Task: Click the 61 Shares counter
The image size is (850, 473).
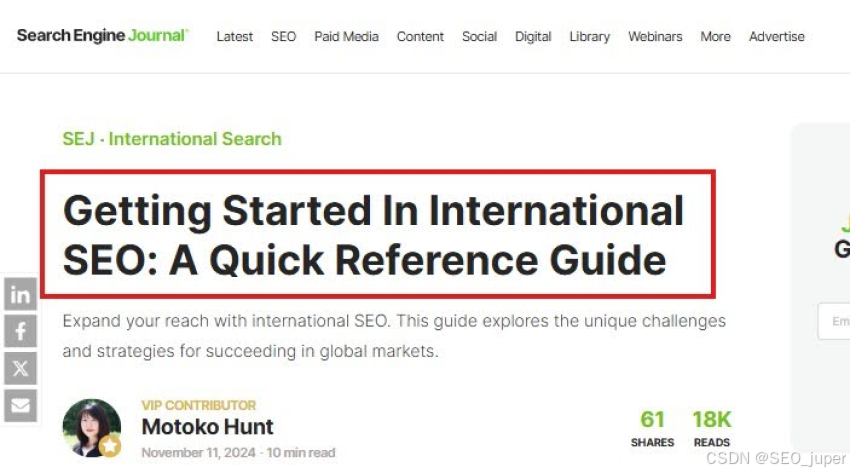Action: [652, 427]
